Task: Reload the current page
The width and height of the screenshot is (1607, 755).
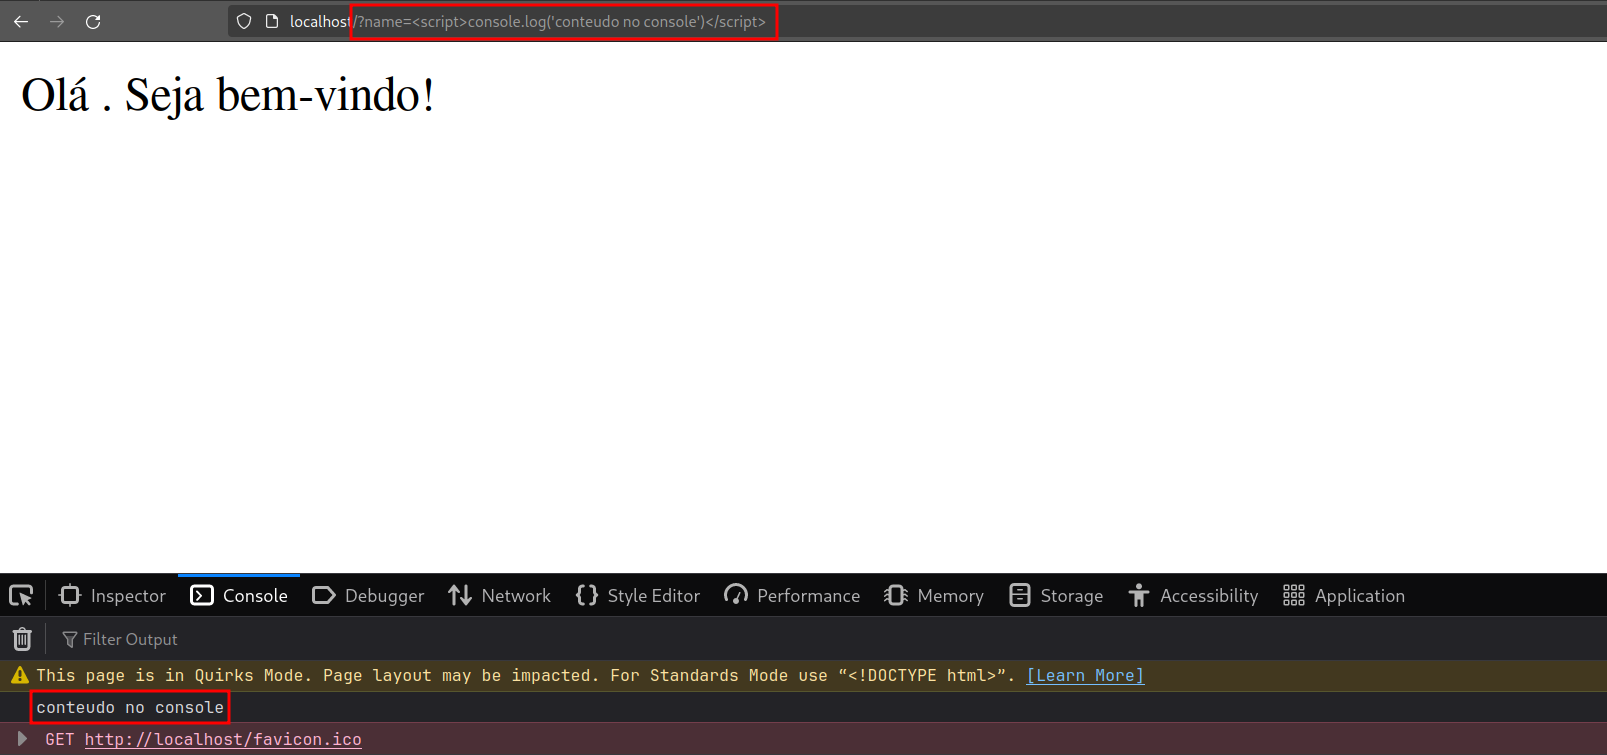Action: tap(93, 21)
